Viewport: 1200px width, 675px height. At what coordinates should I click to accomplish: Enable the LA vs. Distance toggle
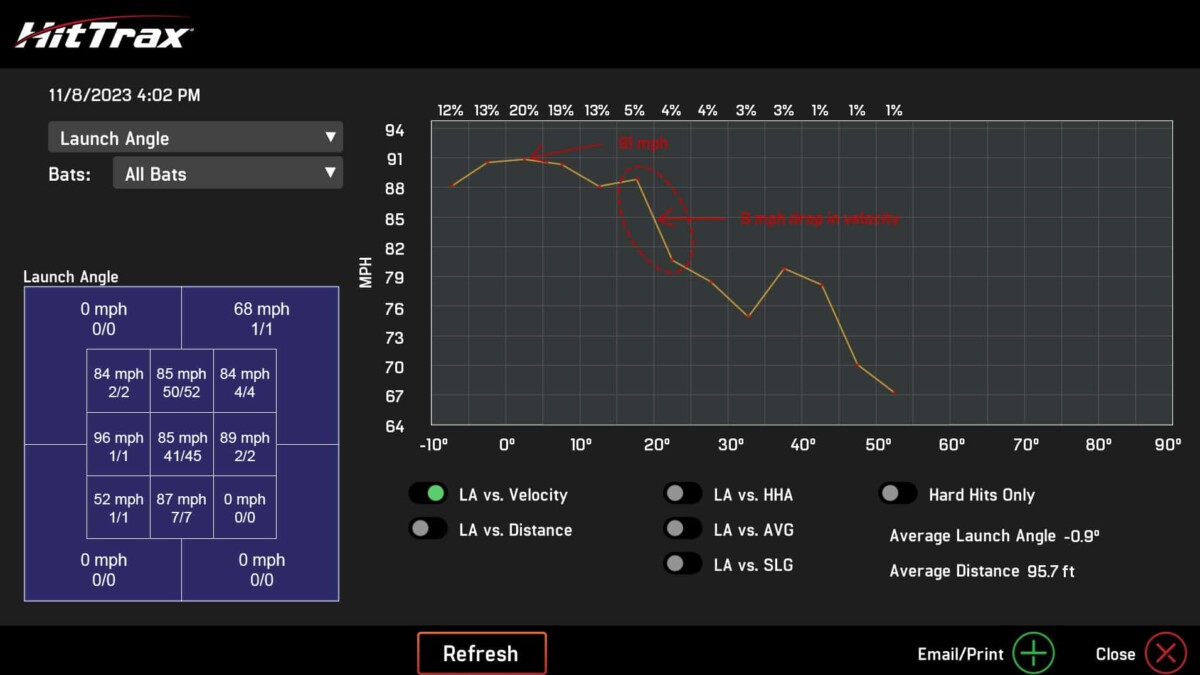(x=428, y=529)
